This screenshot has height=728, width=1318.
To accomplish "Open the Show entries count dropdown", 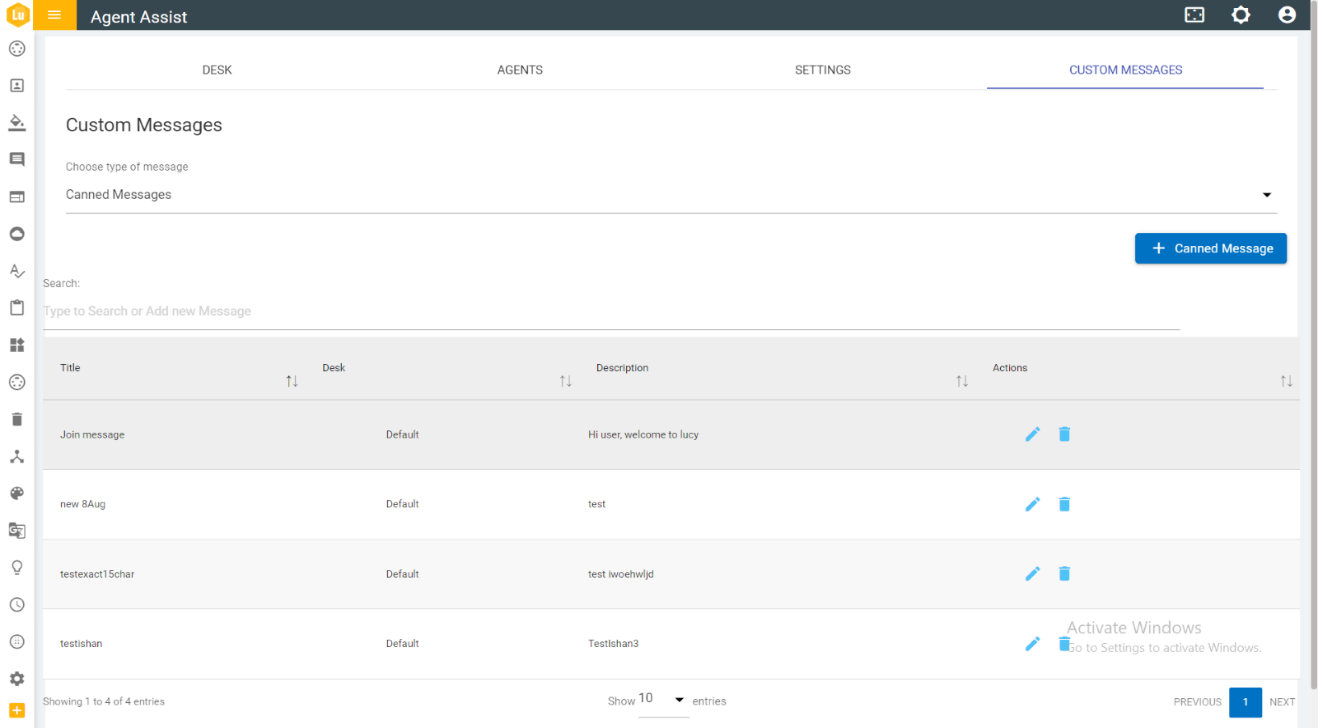I will [x=662, y=700].
